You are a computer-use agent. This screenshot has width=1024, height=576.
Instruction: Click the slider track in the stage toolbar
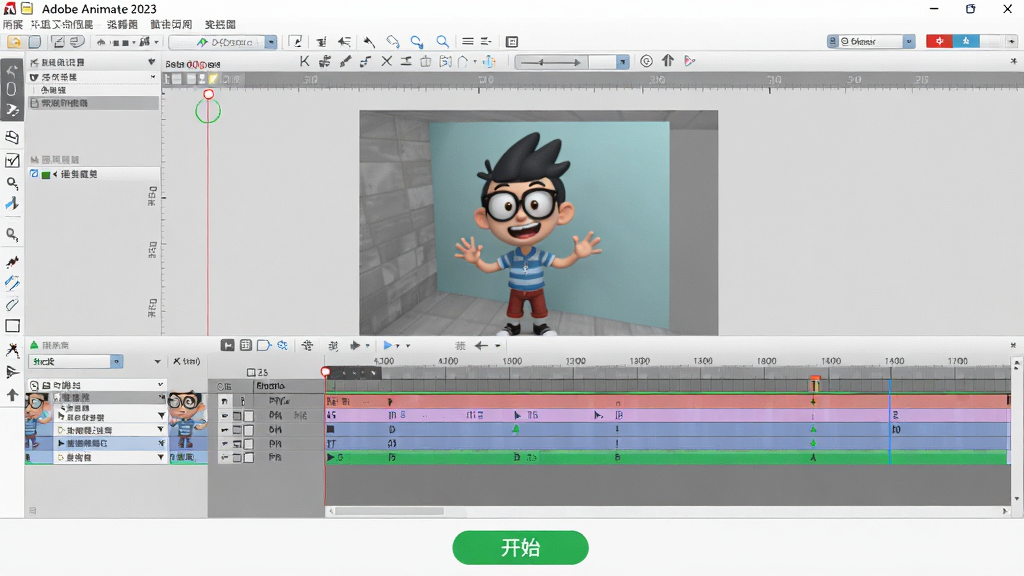(552, 62)
